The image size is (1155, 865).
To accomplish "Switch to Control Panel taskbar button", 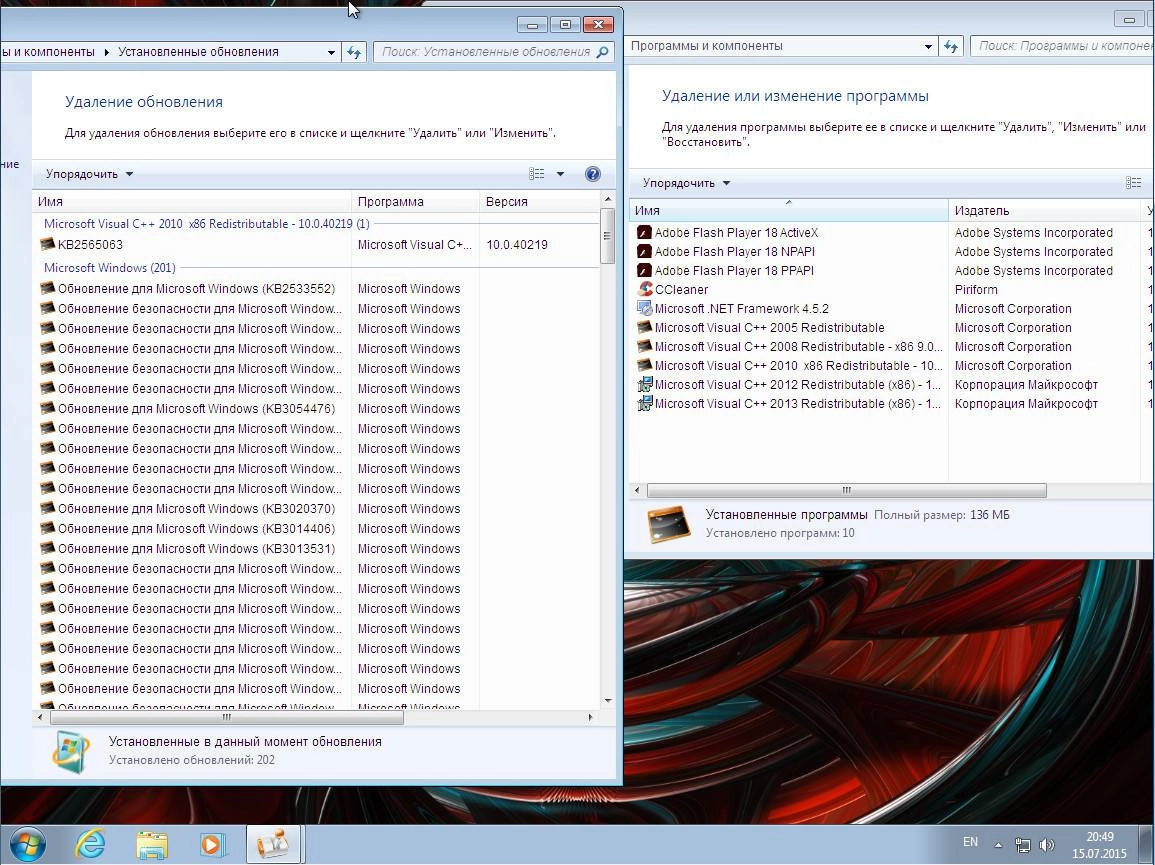I will click(x=273, y=844).
